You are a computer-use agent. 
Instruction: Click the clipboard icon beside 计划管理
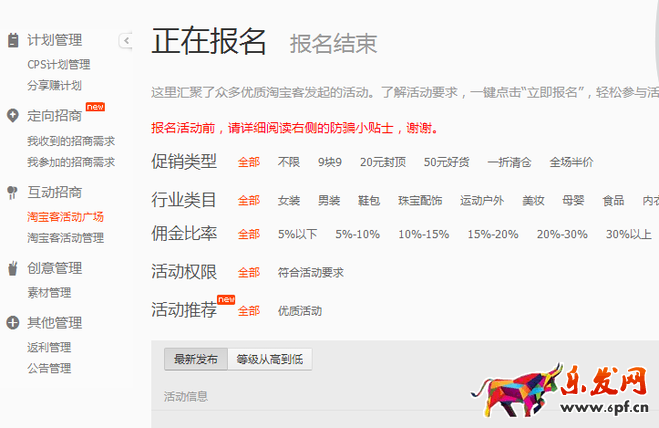pos(12,41)
